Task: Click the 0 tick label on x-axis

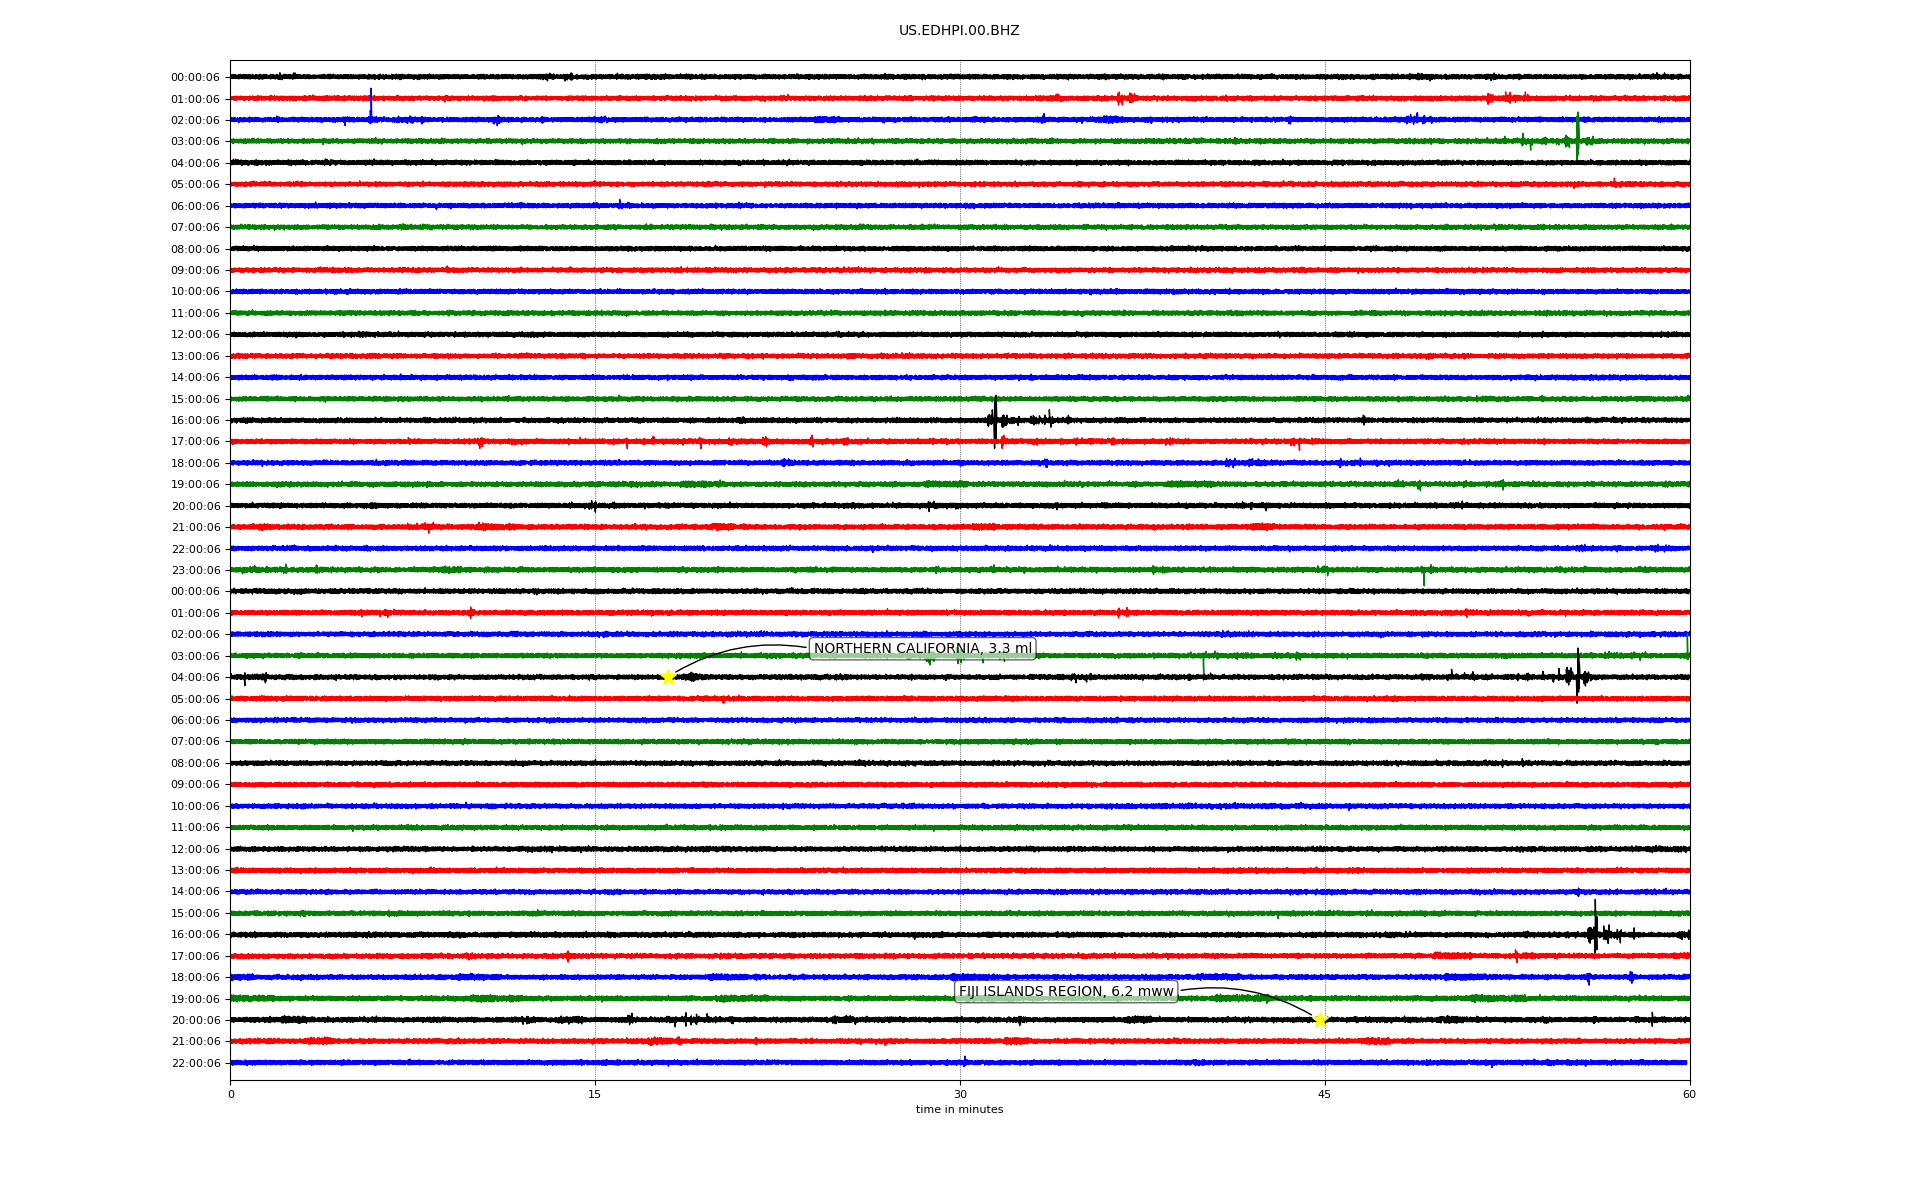Action: (x=231, y=1094)
